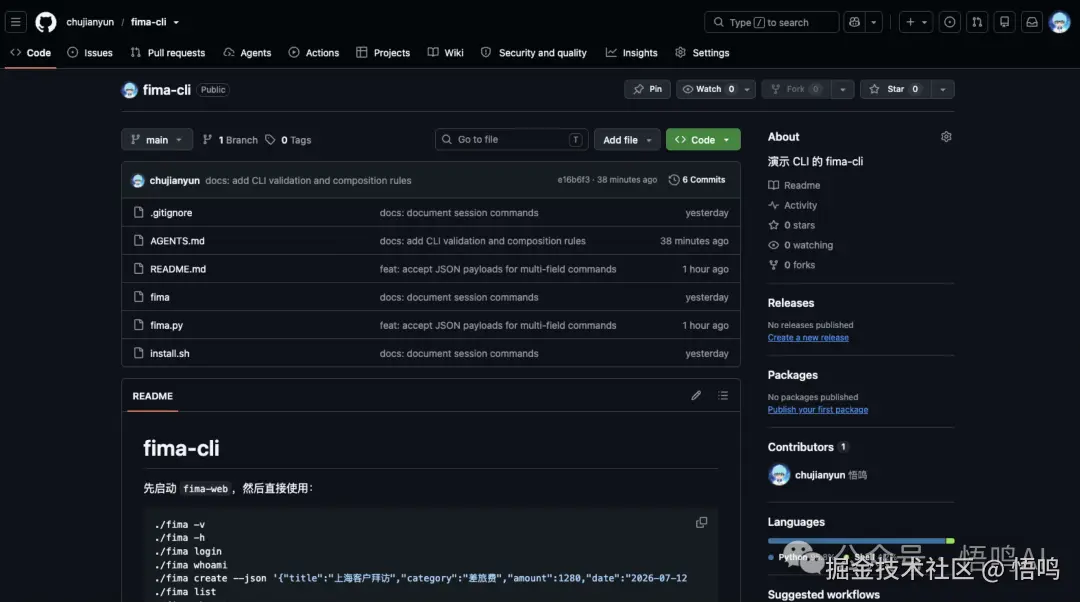
Task: Open the AGENTS.md file icon
Action: 138,240
